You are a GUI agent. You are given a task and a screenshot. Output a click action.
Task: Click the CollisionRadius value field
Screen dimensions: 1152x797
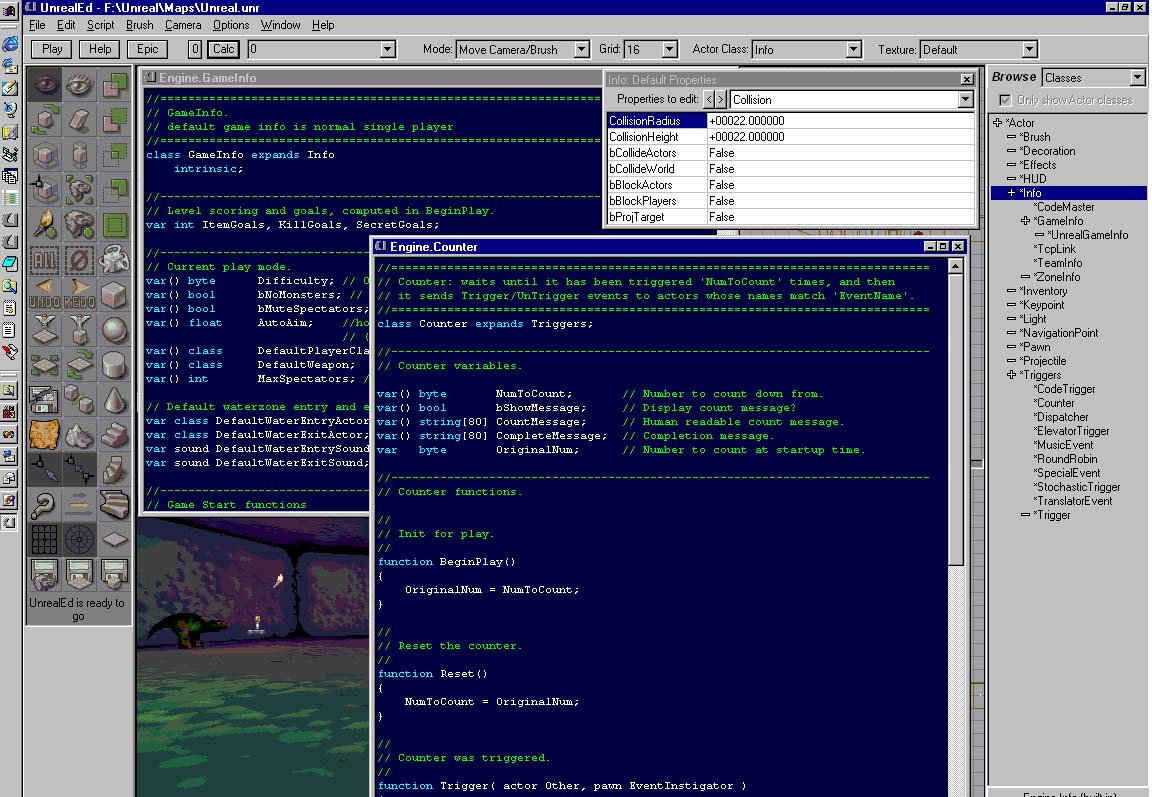click(840, 121)
